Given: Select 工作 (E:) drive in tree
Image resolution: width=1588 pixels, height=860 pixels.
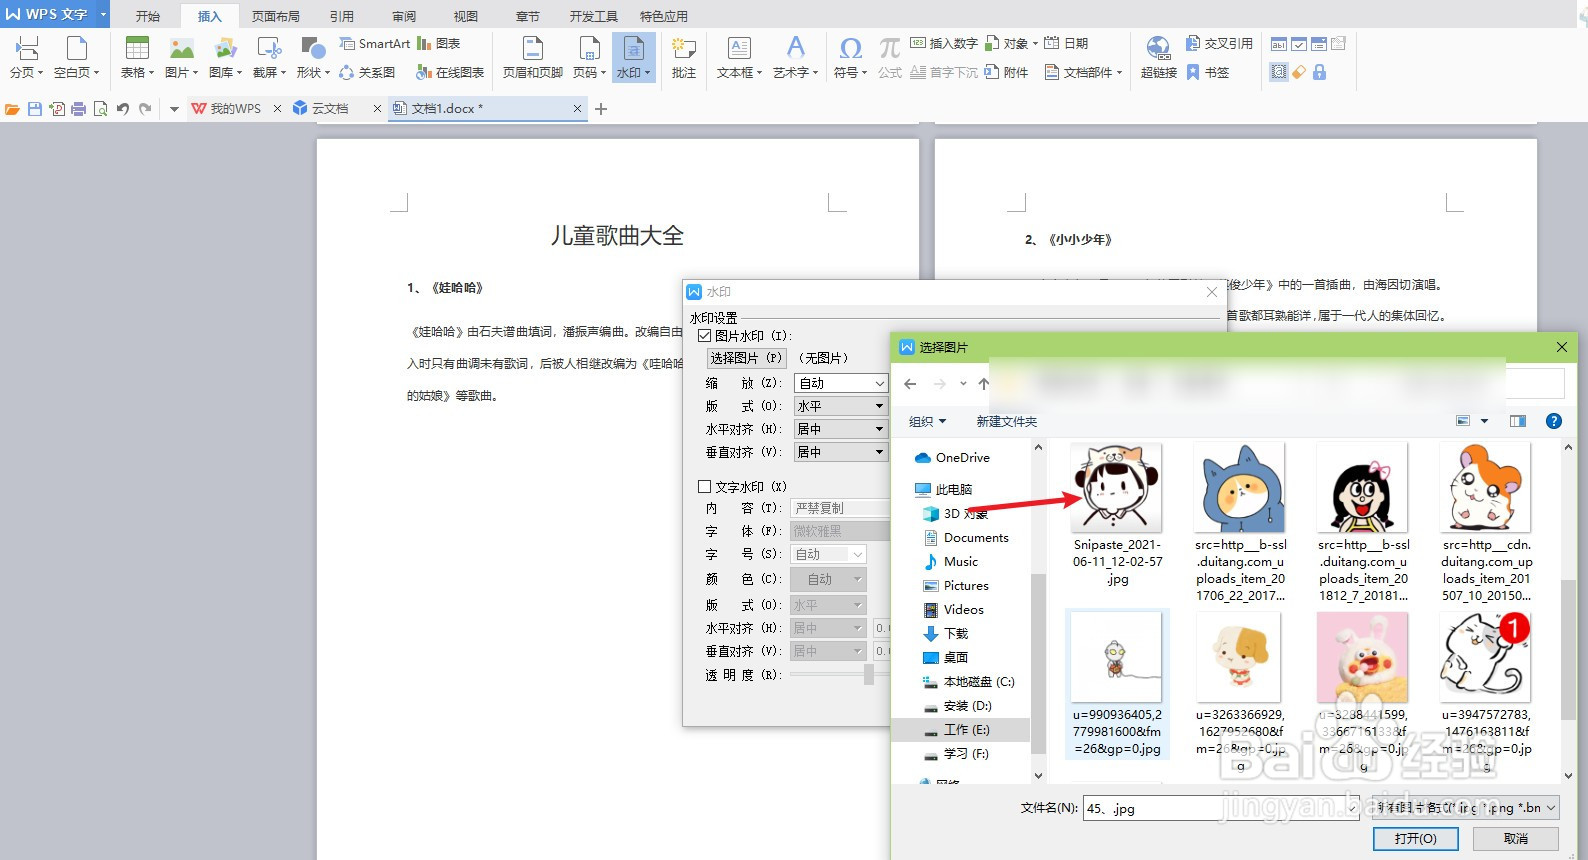Looking at the screenshot, I should [x=956, y=730].
